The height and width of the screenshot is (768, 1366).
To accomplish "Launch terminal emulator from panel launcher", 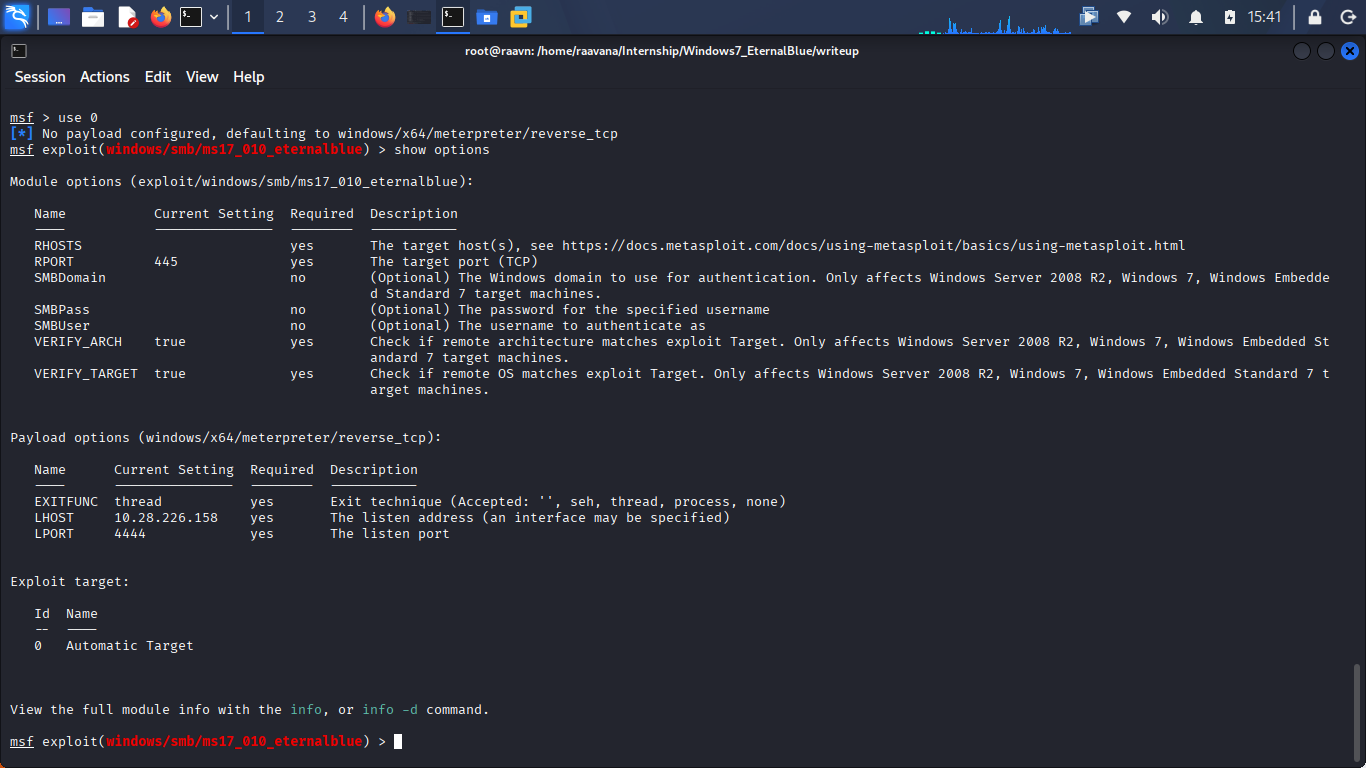I will tap(191, 17).
